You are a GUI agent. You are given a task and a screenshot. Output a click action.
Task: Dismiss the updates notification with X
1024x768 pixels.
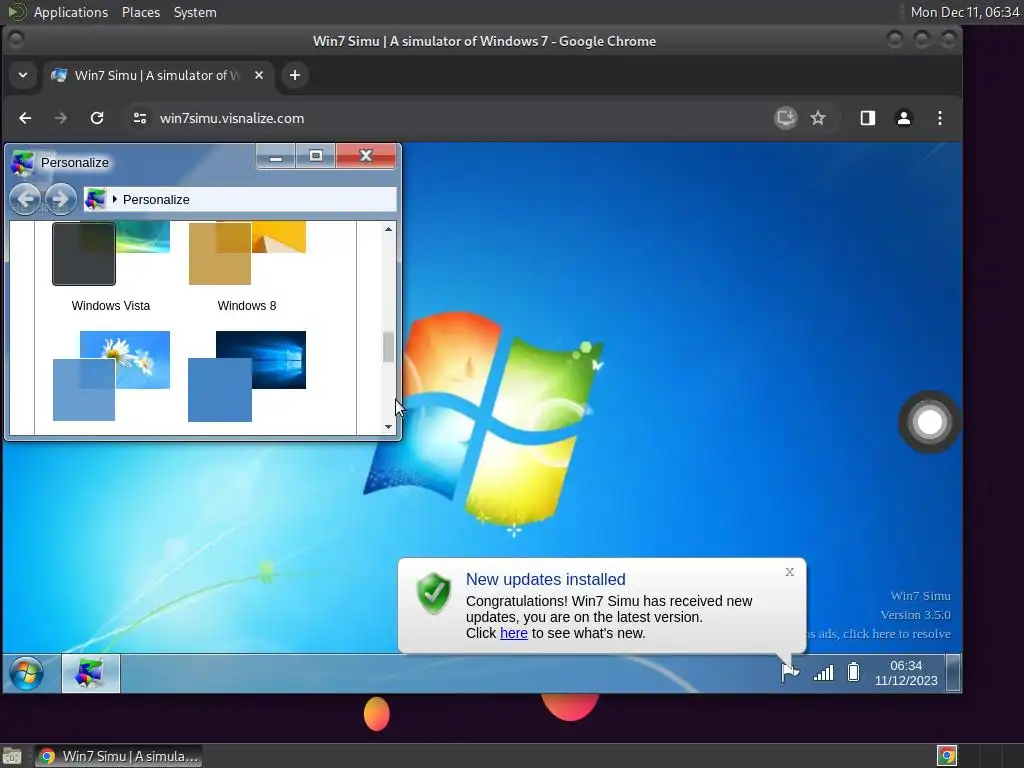click(790, 572)
